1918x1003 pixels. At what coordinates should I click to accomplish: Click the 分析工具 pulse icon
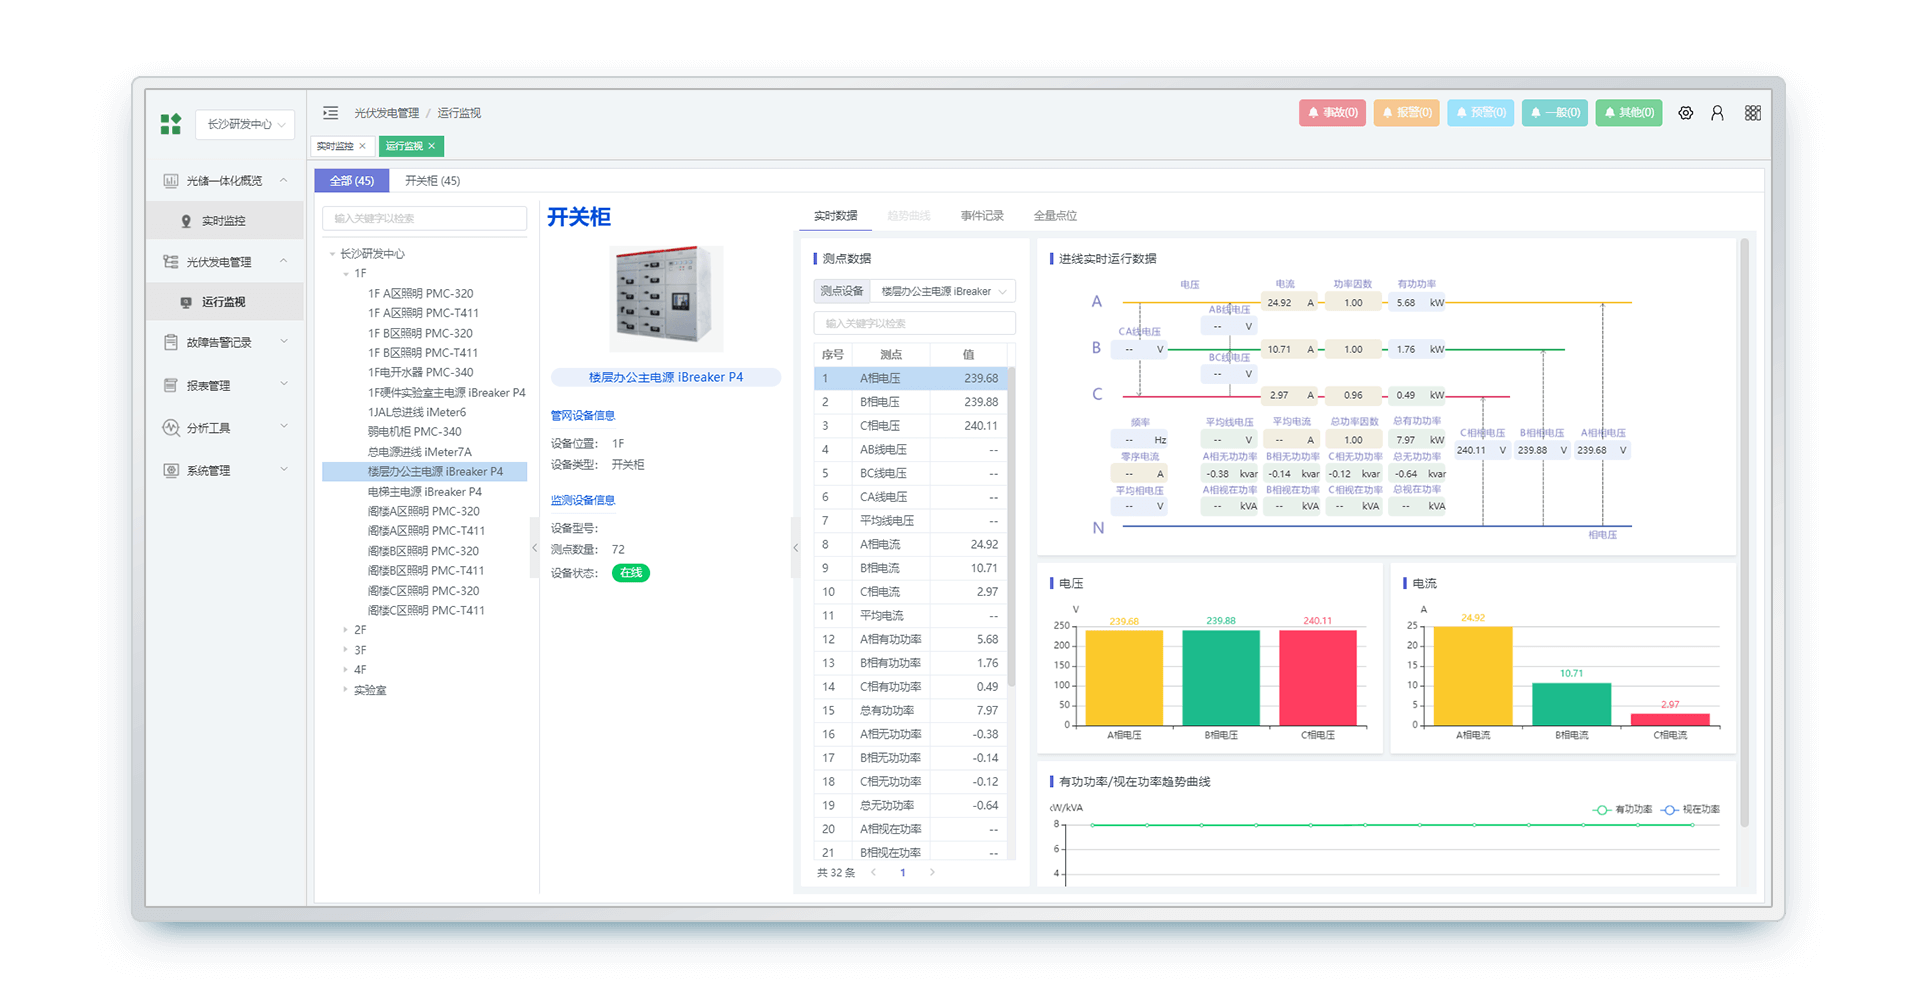tap(171, 428)
